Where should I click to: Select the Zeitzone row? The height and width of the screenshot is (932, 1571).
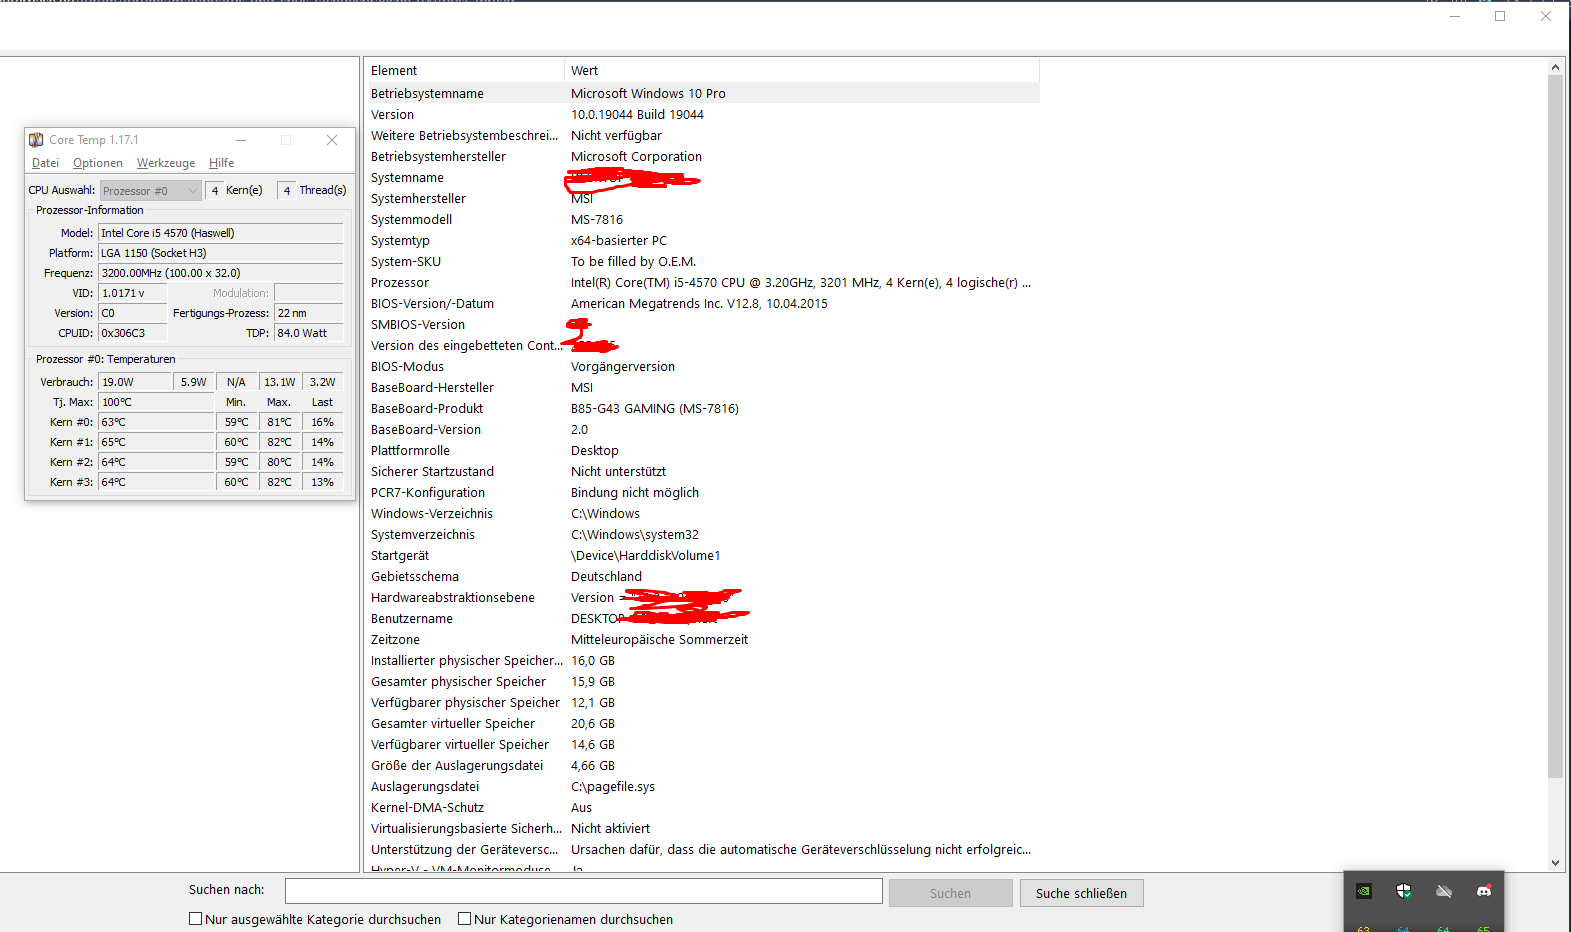tap(702, 639)
